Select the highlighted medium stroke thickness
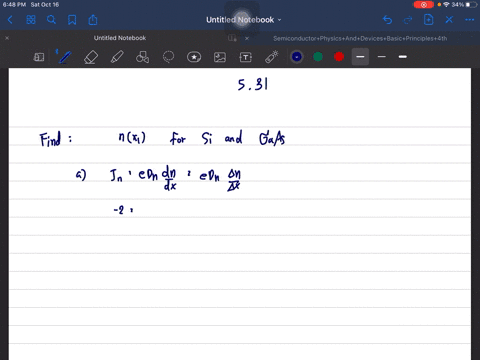 click(360, 57)
